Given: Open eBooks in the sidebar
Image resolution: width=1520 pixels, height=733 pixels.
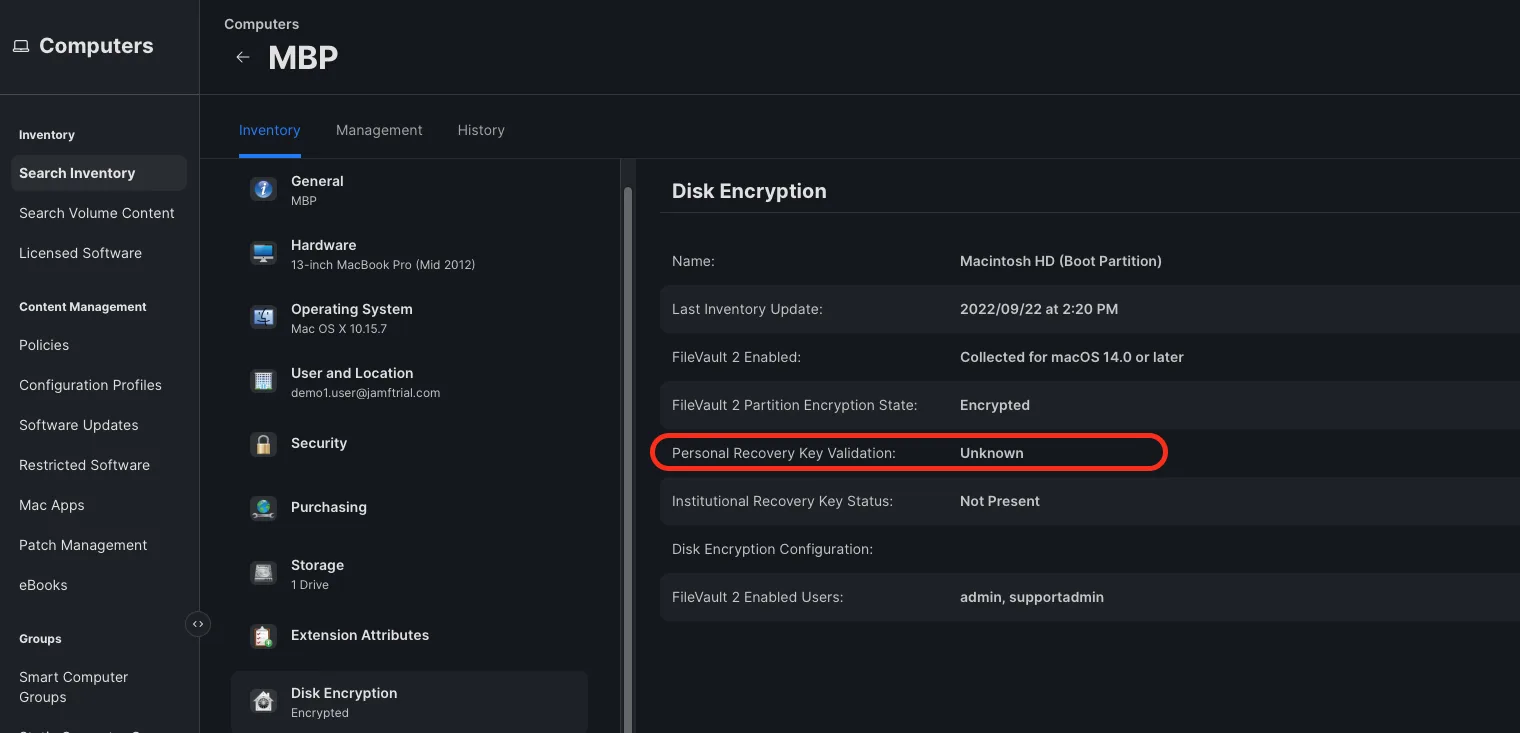Looking at the screenshot, I should 43,585.
